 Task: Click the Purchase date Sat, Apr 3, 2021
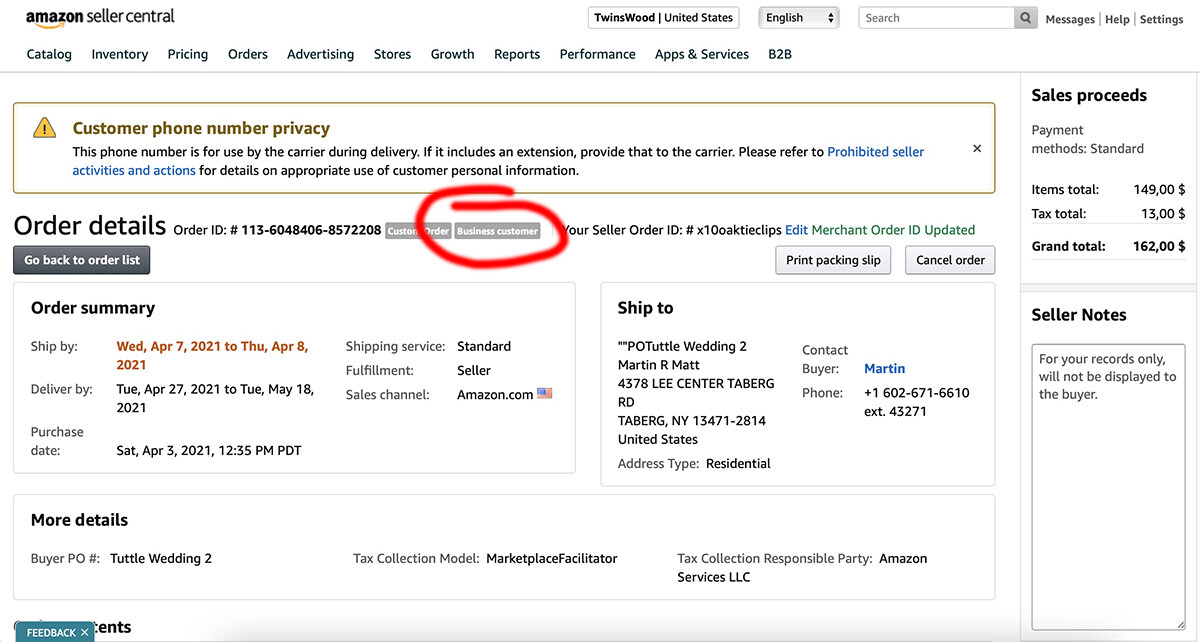point(209,450)
